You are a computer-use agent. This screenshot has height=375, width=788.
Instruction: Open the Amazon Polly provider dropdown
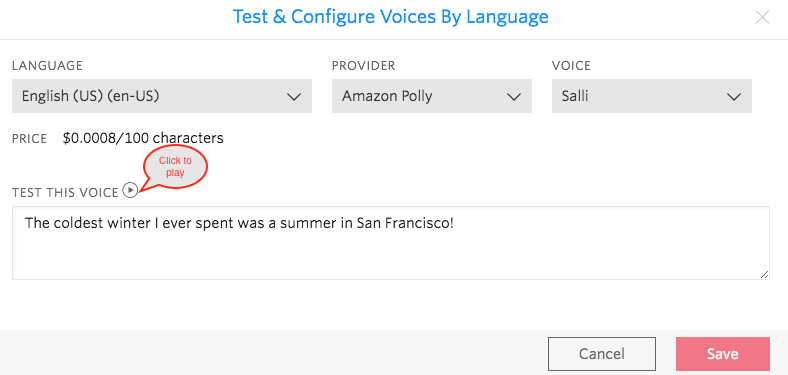[x=432, y=96]
